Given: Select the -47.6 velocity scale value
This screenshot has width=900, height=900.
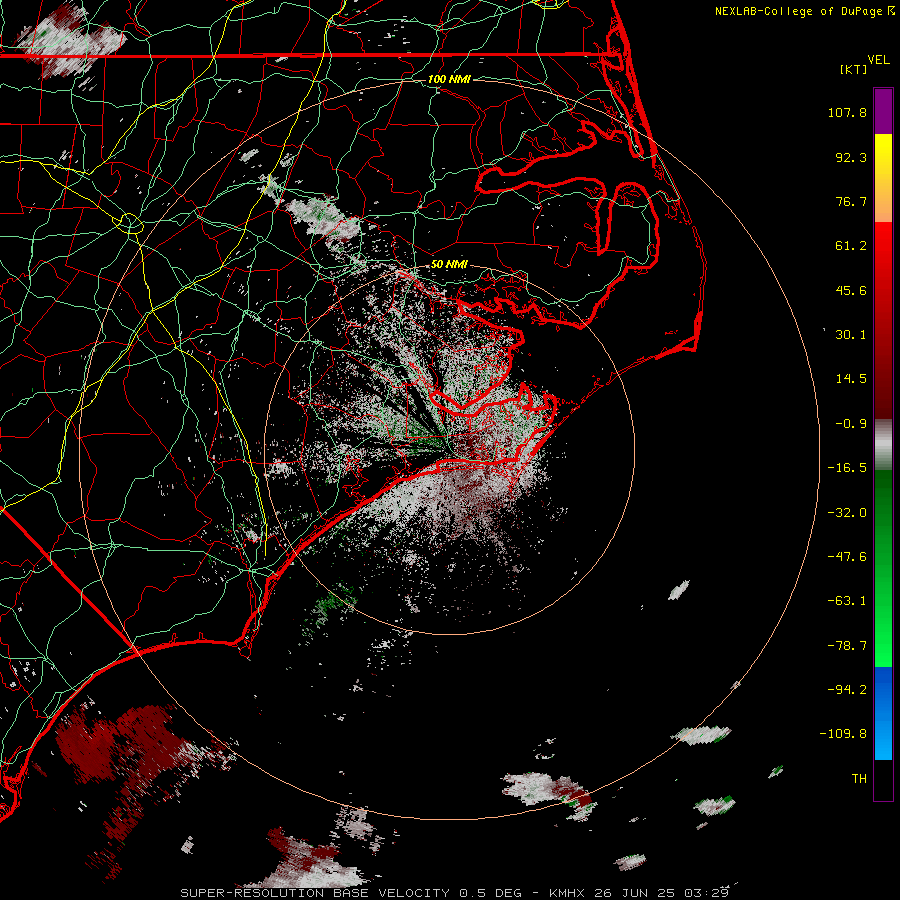Looking at the screenshot, I should (847, 557).
